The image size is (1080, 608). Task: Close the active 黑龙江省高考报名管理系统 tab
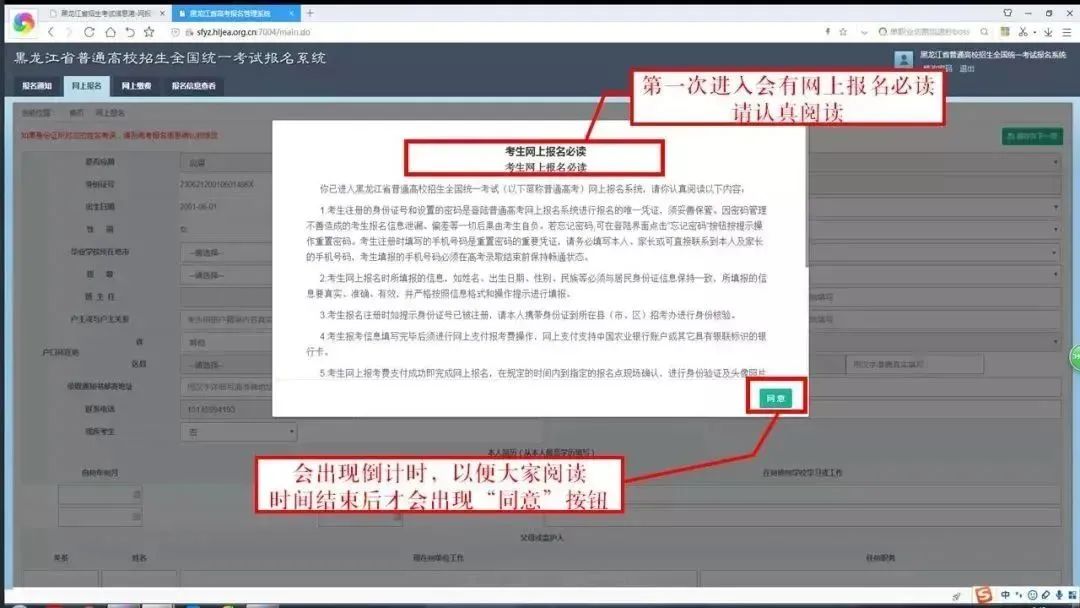pyautogui.click(x=291, y=13)
